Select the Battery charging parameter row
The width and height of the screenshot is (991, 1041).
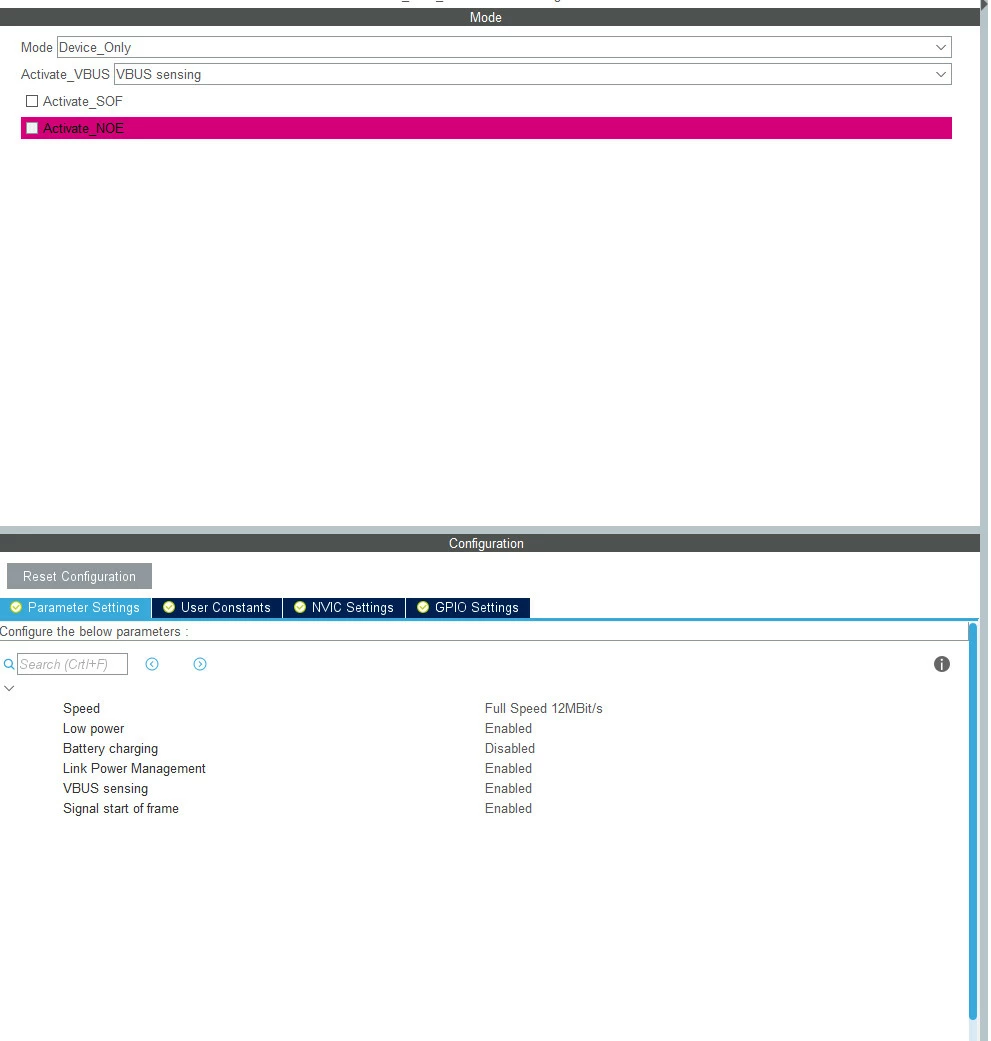pos(483,748)
